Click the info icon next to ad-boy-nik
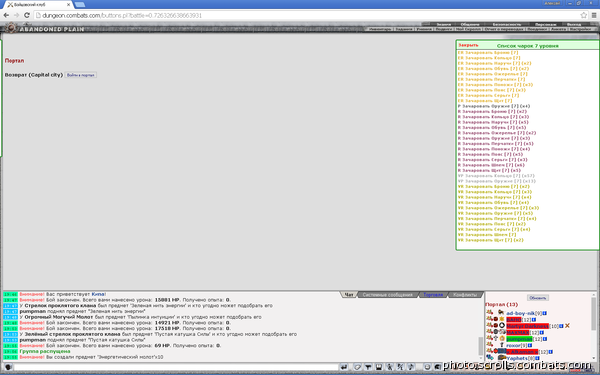The height and width of the screenshot is (375, 600). click(x=545, y=313)
